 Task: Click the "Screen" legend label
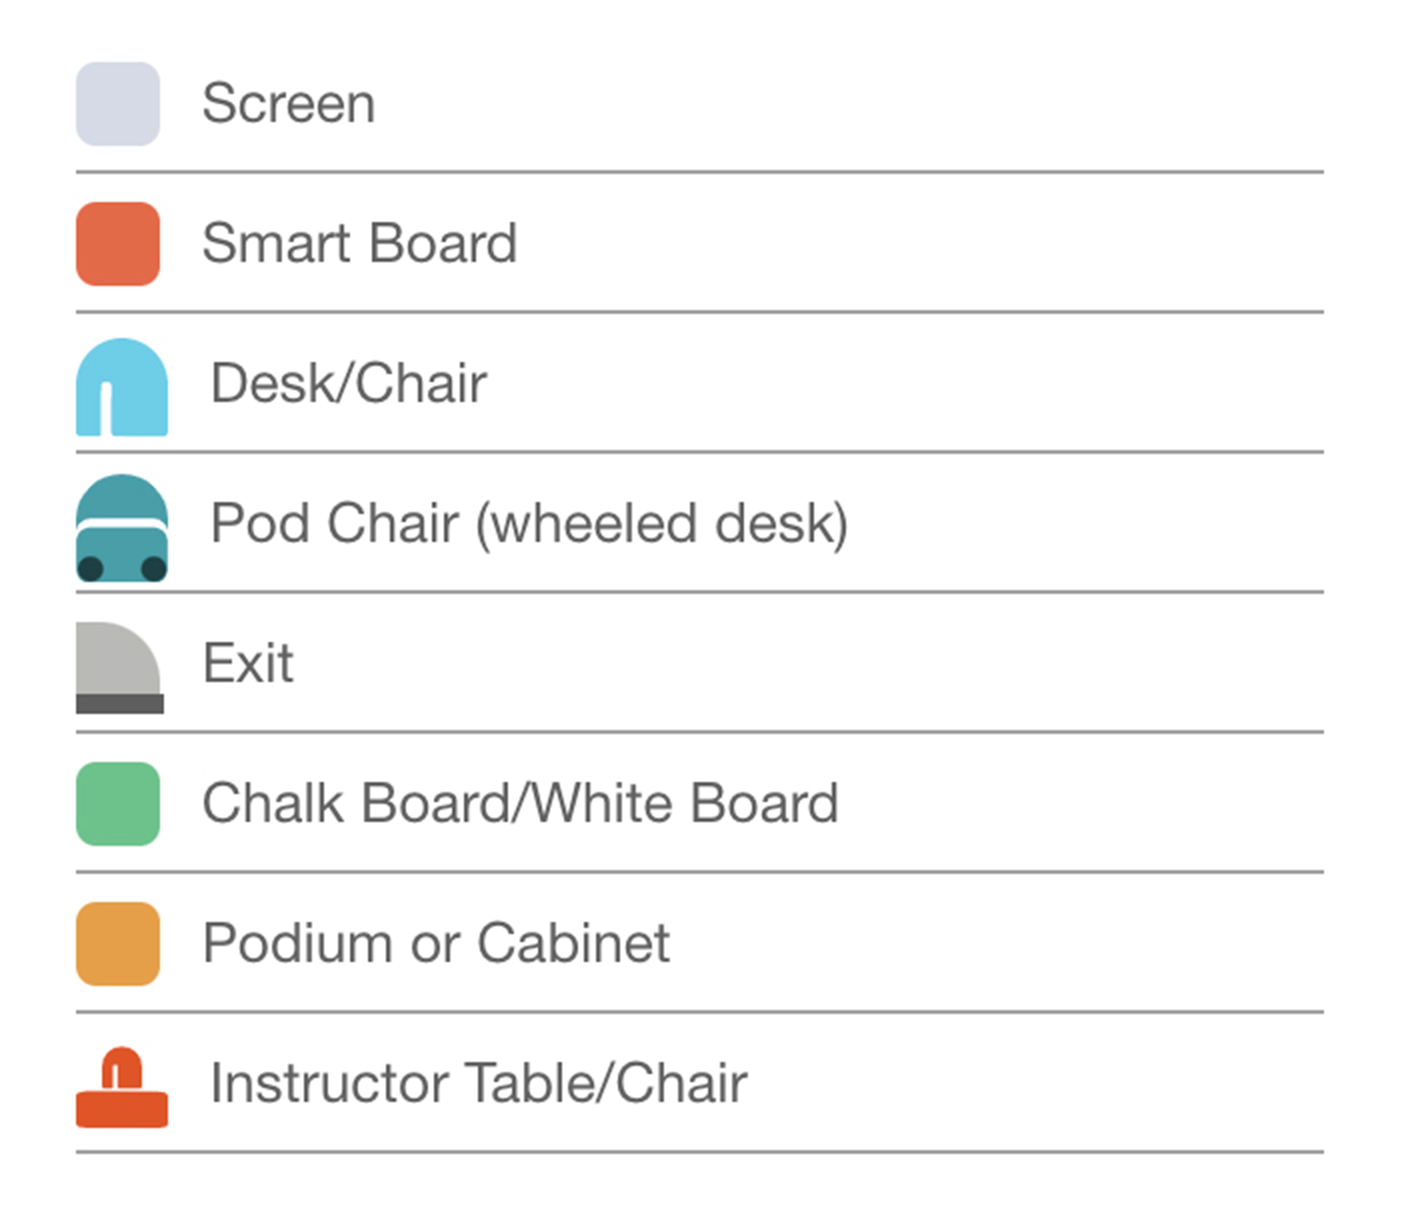pos(288,104)
